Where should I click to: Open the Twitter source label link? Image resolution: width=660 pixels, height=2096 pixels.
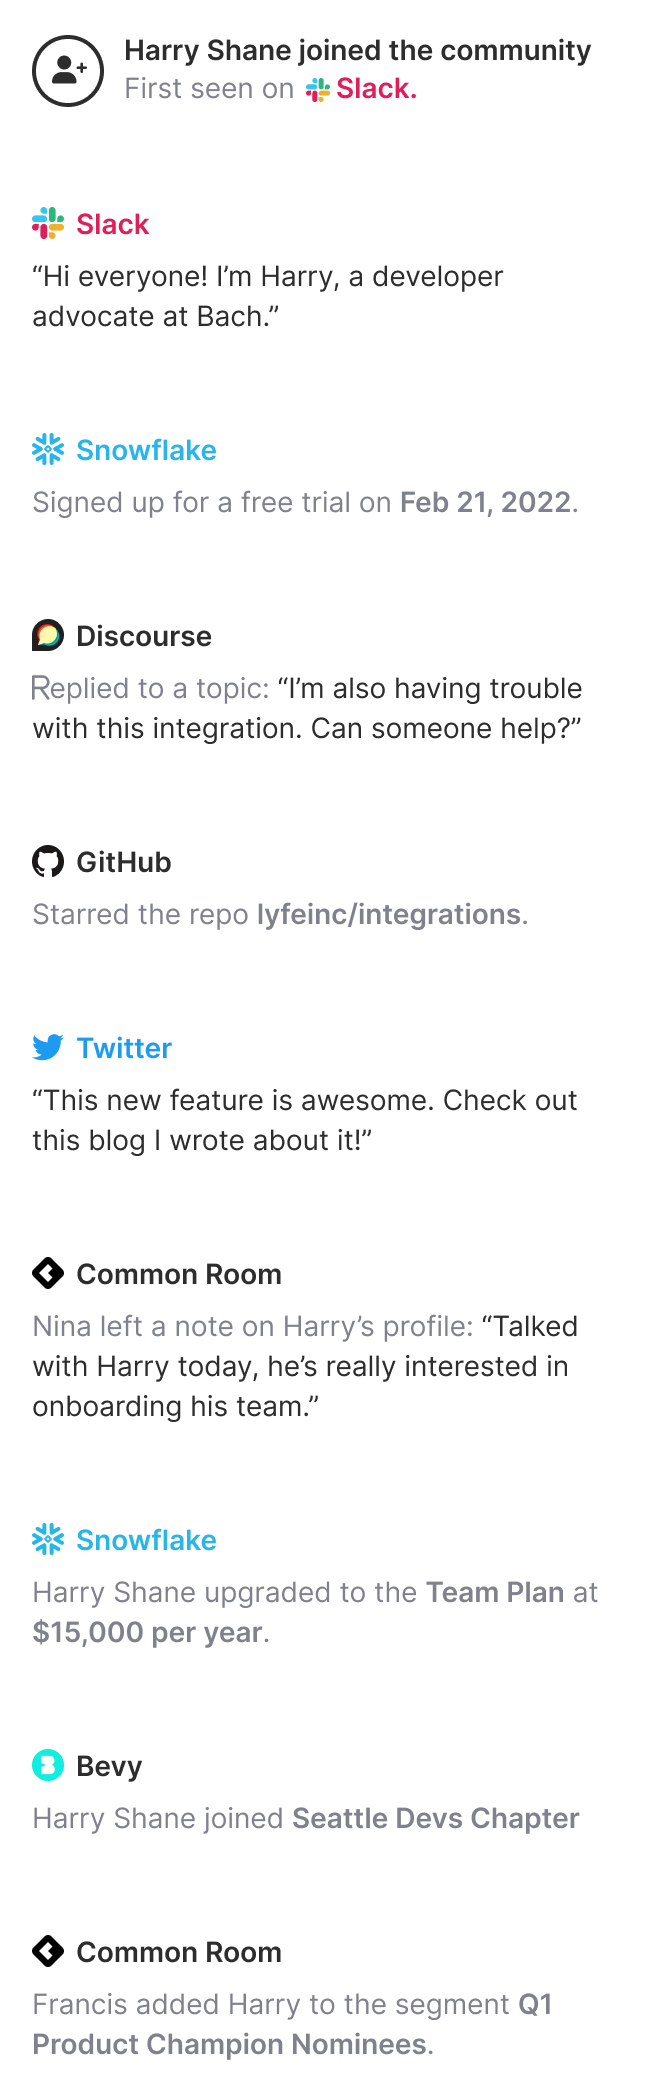pos(124,1048)
